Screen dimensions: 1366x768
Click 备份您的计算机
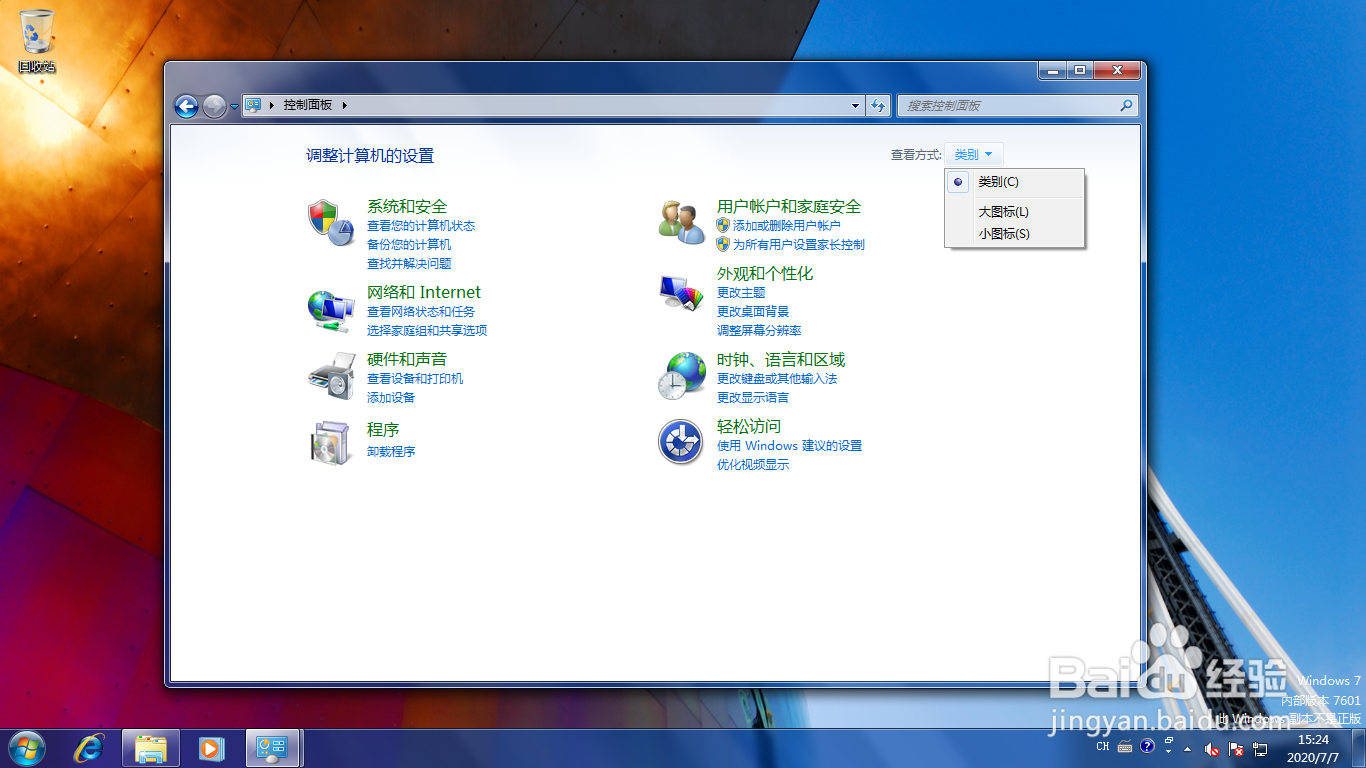pyautogui.click(x=409, y=244)
